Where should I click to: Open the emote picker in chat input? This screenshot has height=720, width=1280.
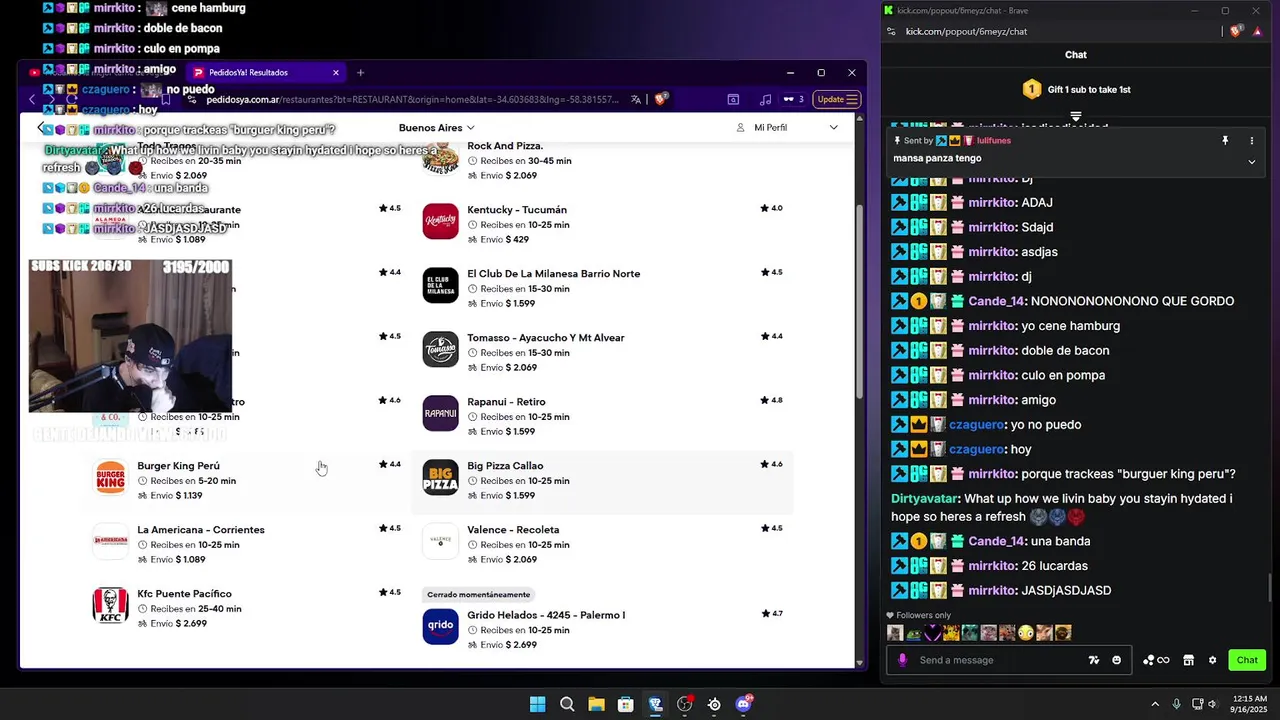(1117, 660)
